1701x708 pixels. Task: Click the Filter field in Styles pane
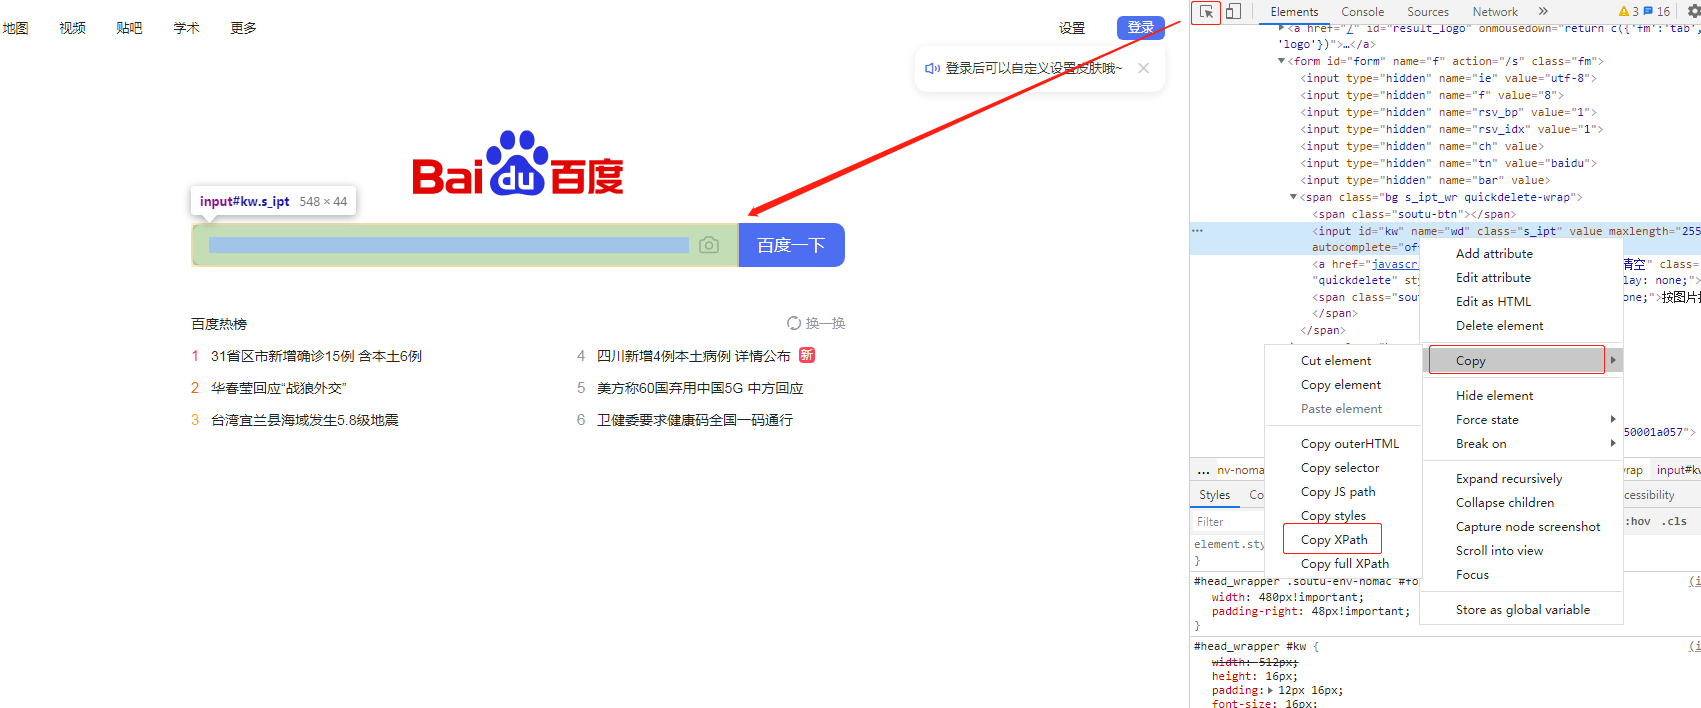(1229, 522)
